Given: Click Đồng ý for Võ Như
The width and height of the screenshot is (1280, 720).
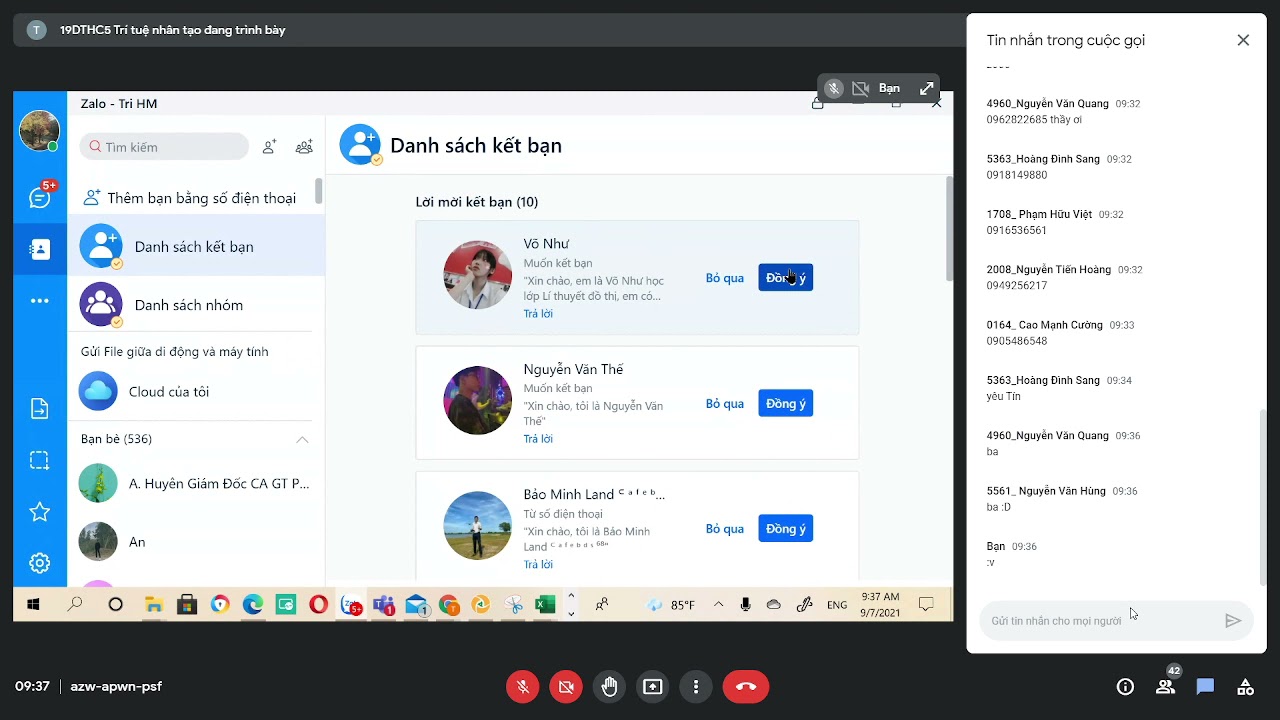Looking at the screenshot, I should (785, 278).
